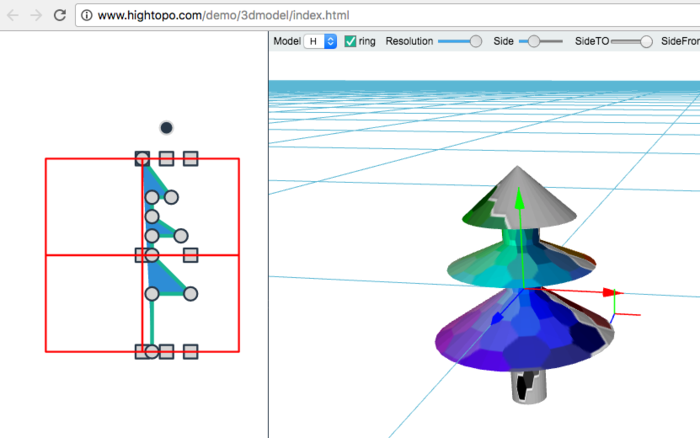The height and width of the screenshot is (438, 700).
Task: Show site info via the circled i icon
Action: pos(87,15)
